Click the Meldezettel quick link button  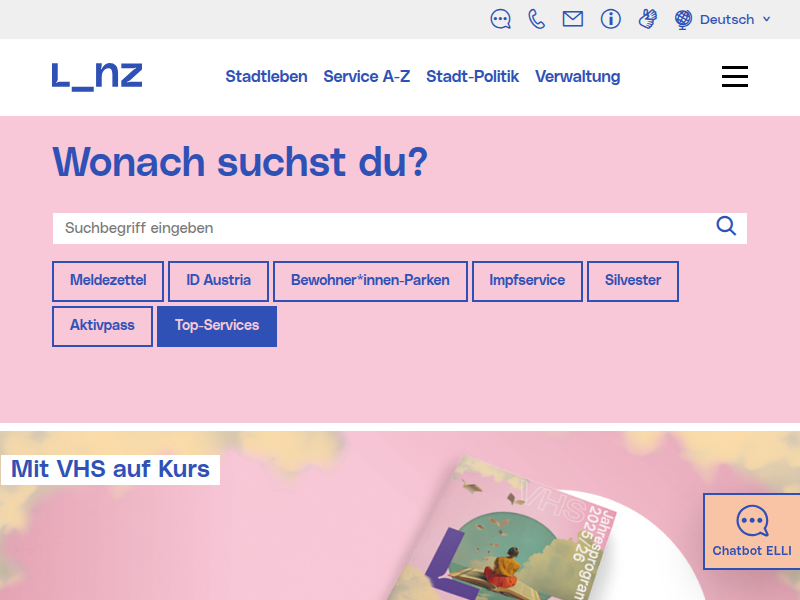108,281
